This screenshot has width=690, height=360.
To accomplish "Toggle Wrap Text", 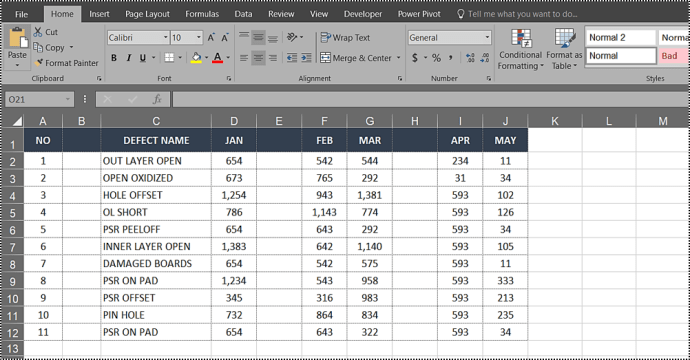I will [x=345, y=38].
